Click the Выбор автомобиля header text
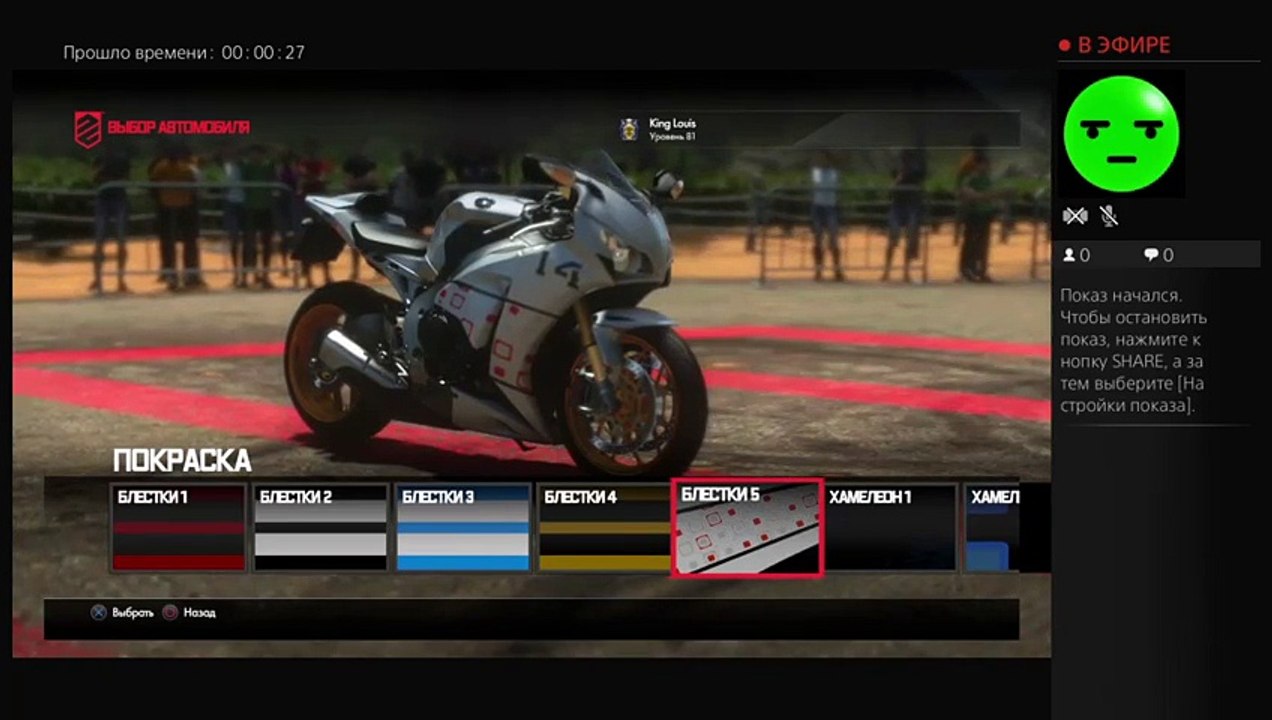The height and width of the screenshot is (720, 1272). [x=179, y=128]
